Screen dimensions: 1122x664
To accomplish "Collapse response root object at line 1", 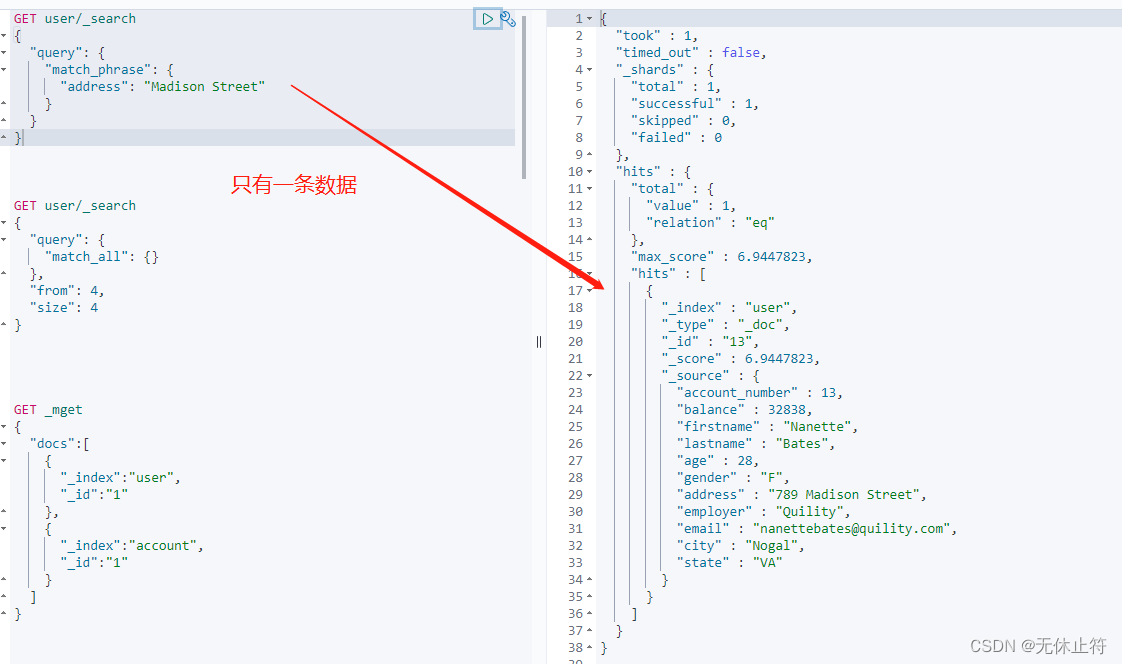I will (590, 19).
